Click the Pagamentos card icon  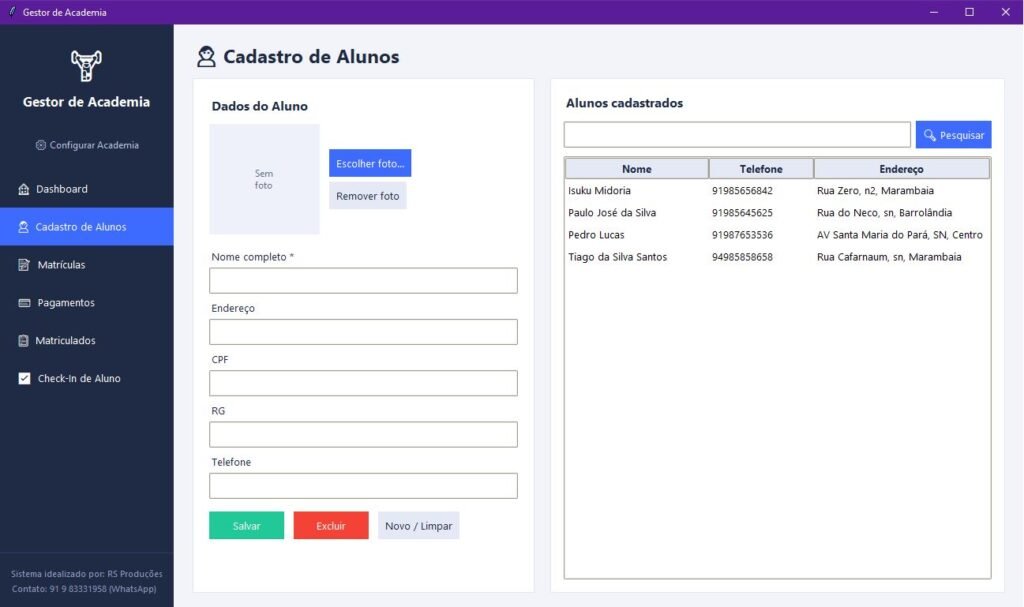tap(24, 303)
